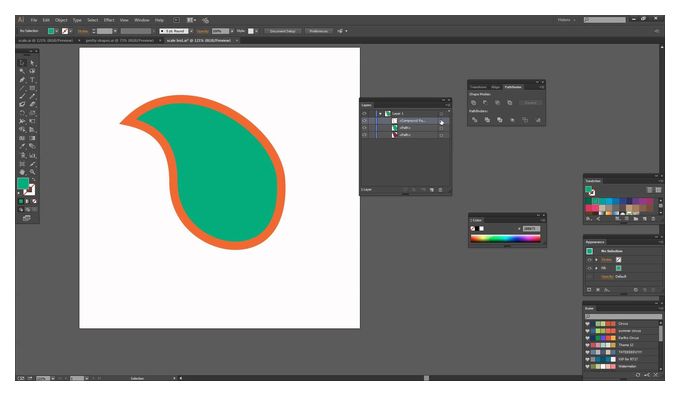The width and height of the screenshot is (680, 396).
Task: Open fill color dropdown in control bar
Action: click(57, 31)
